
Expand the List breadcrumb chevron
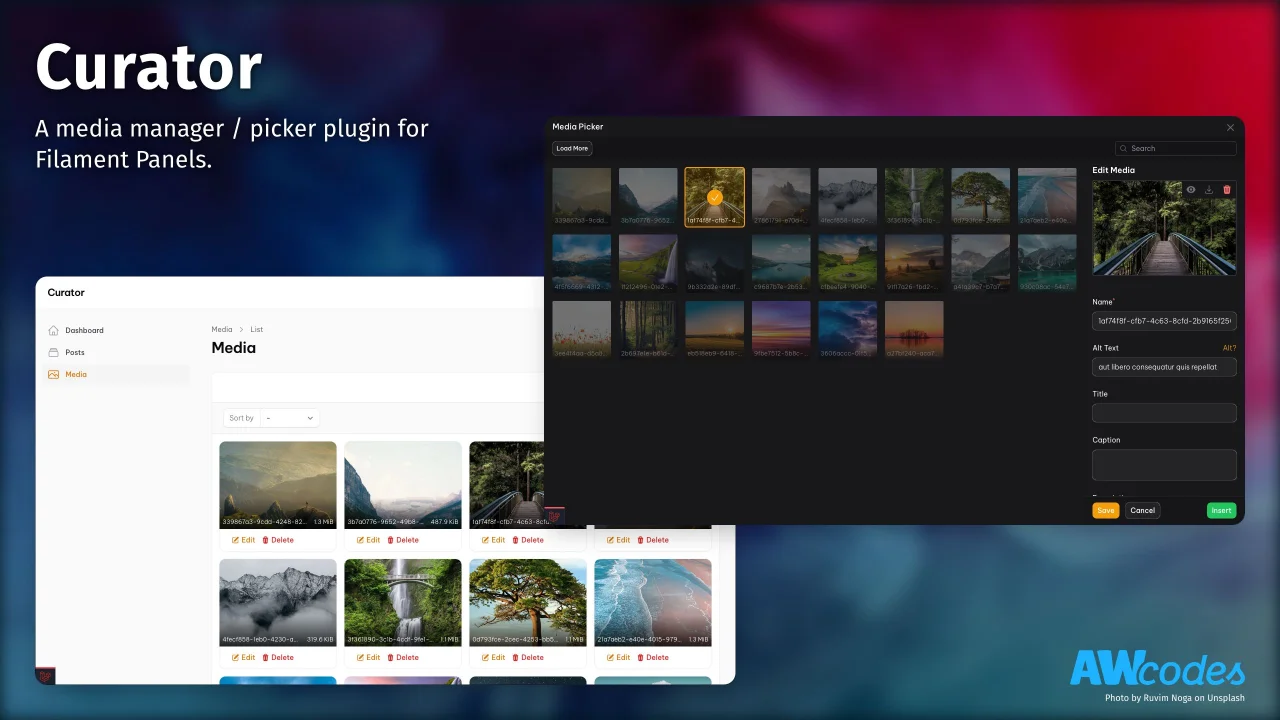coord(241,329)
